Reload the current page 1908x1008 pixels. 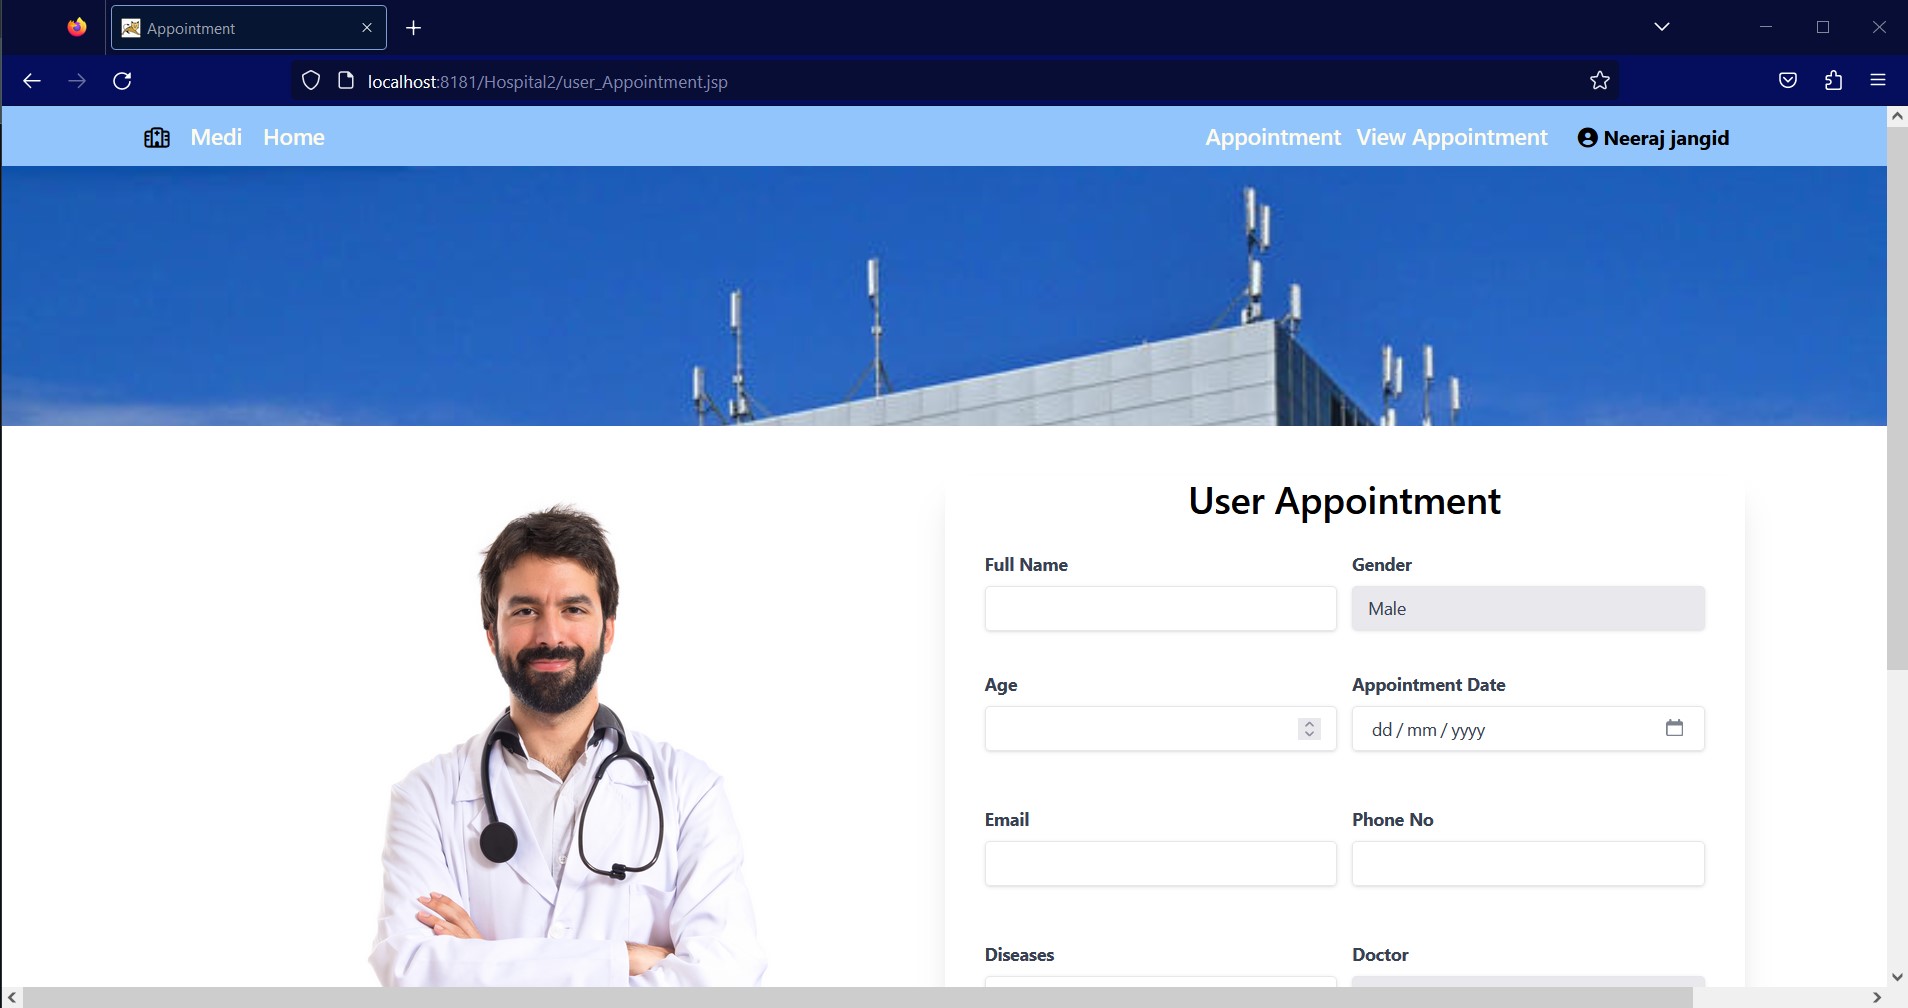122,81
